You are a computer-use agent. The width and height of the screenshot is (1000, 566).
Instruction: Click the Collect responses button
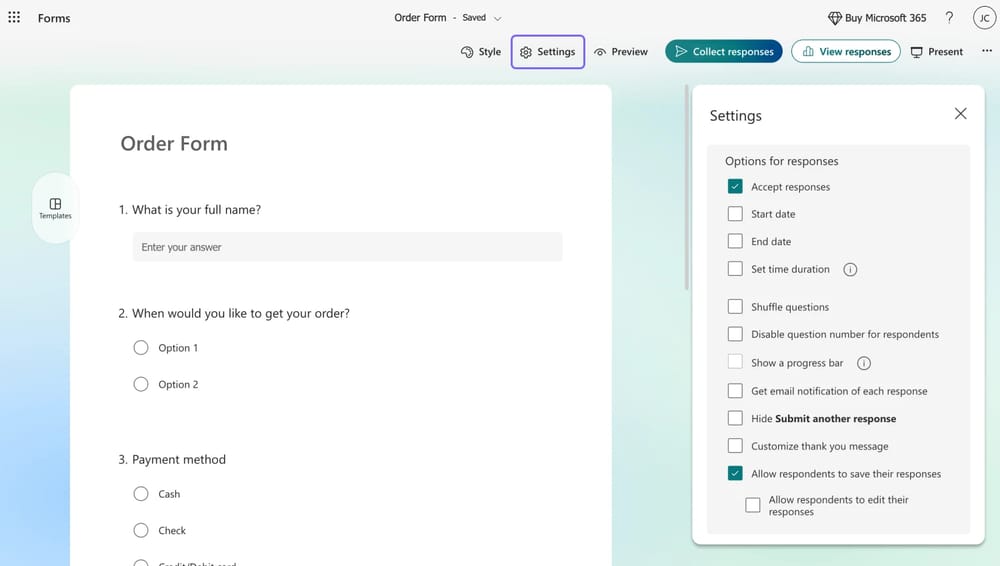(x=724, y=52)
